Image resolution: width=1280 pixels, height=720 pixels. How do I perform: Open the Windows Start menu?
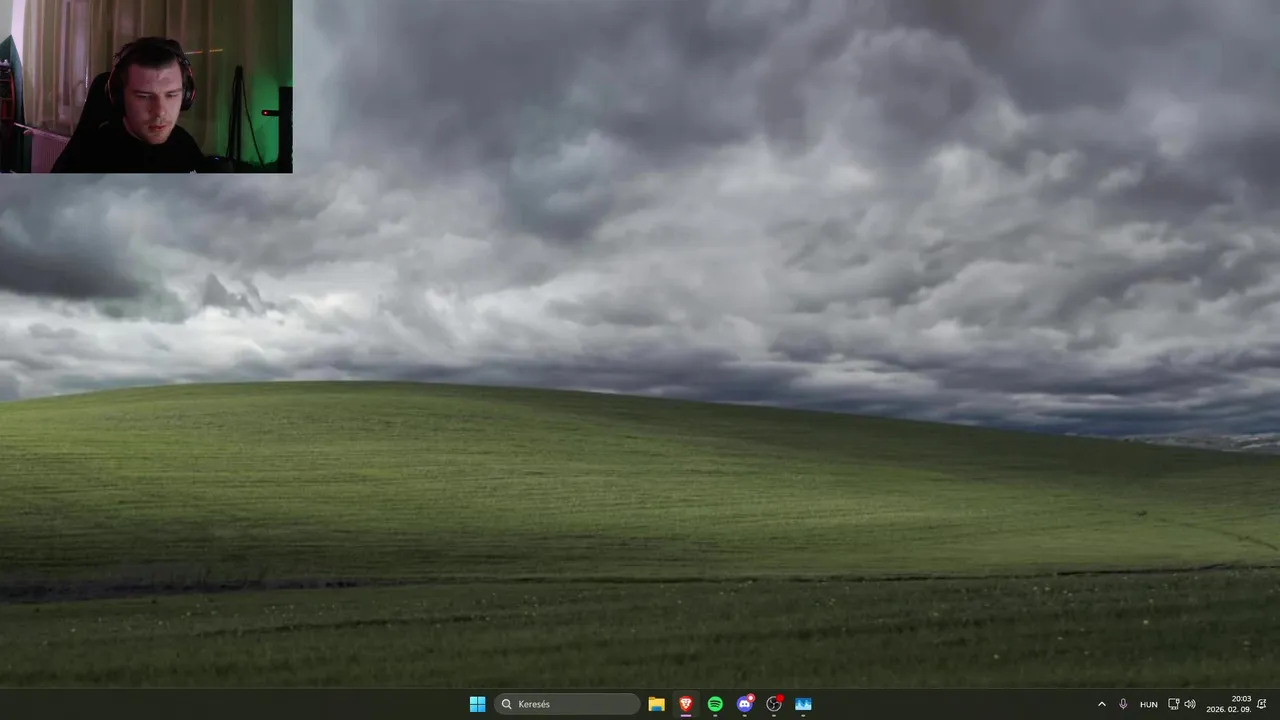[x=477, y=704]
